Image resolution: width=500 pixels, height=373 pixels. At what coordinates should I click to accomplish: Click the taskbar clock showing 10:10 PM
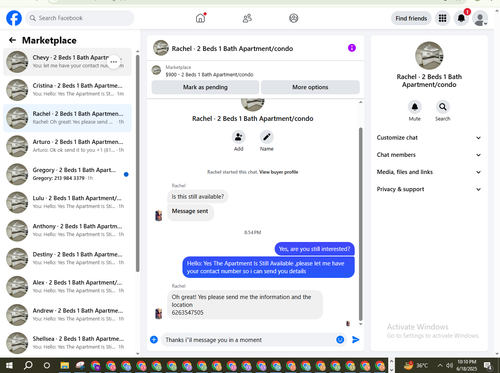[x=467, y=366]
